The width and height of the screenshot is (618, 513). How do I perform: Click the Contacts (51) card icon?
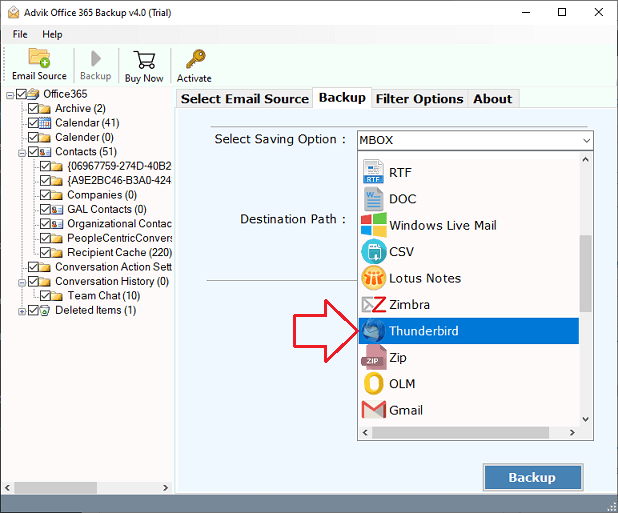[x=45, y=152]
